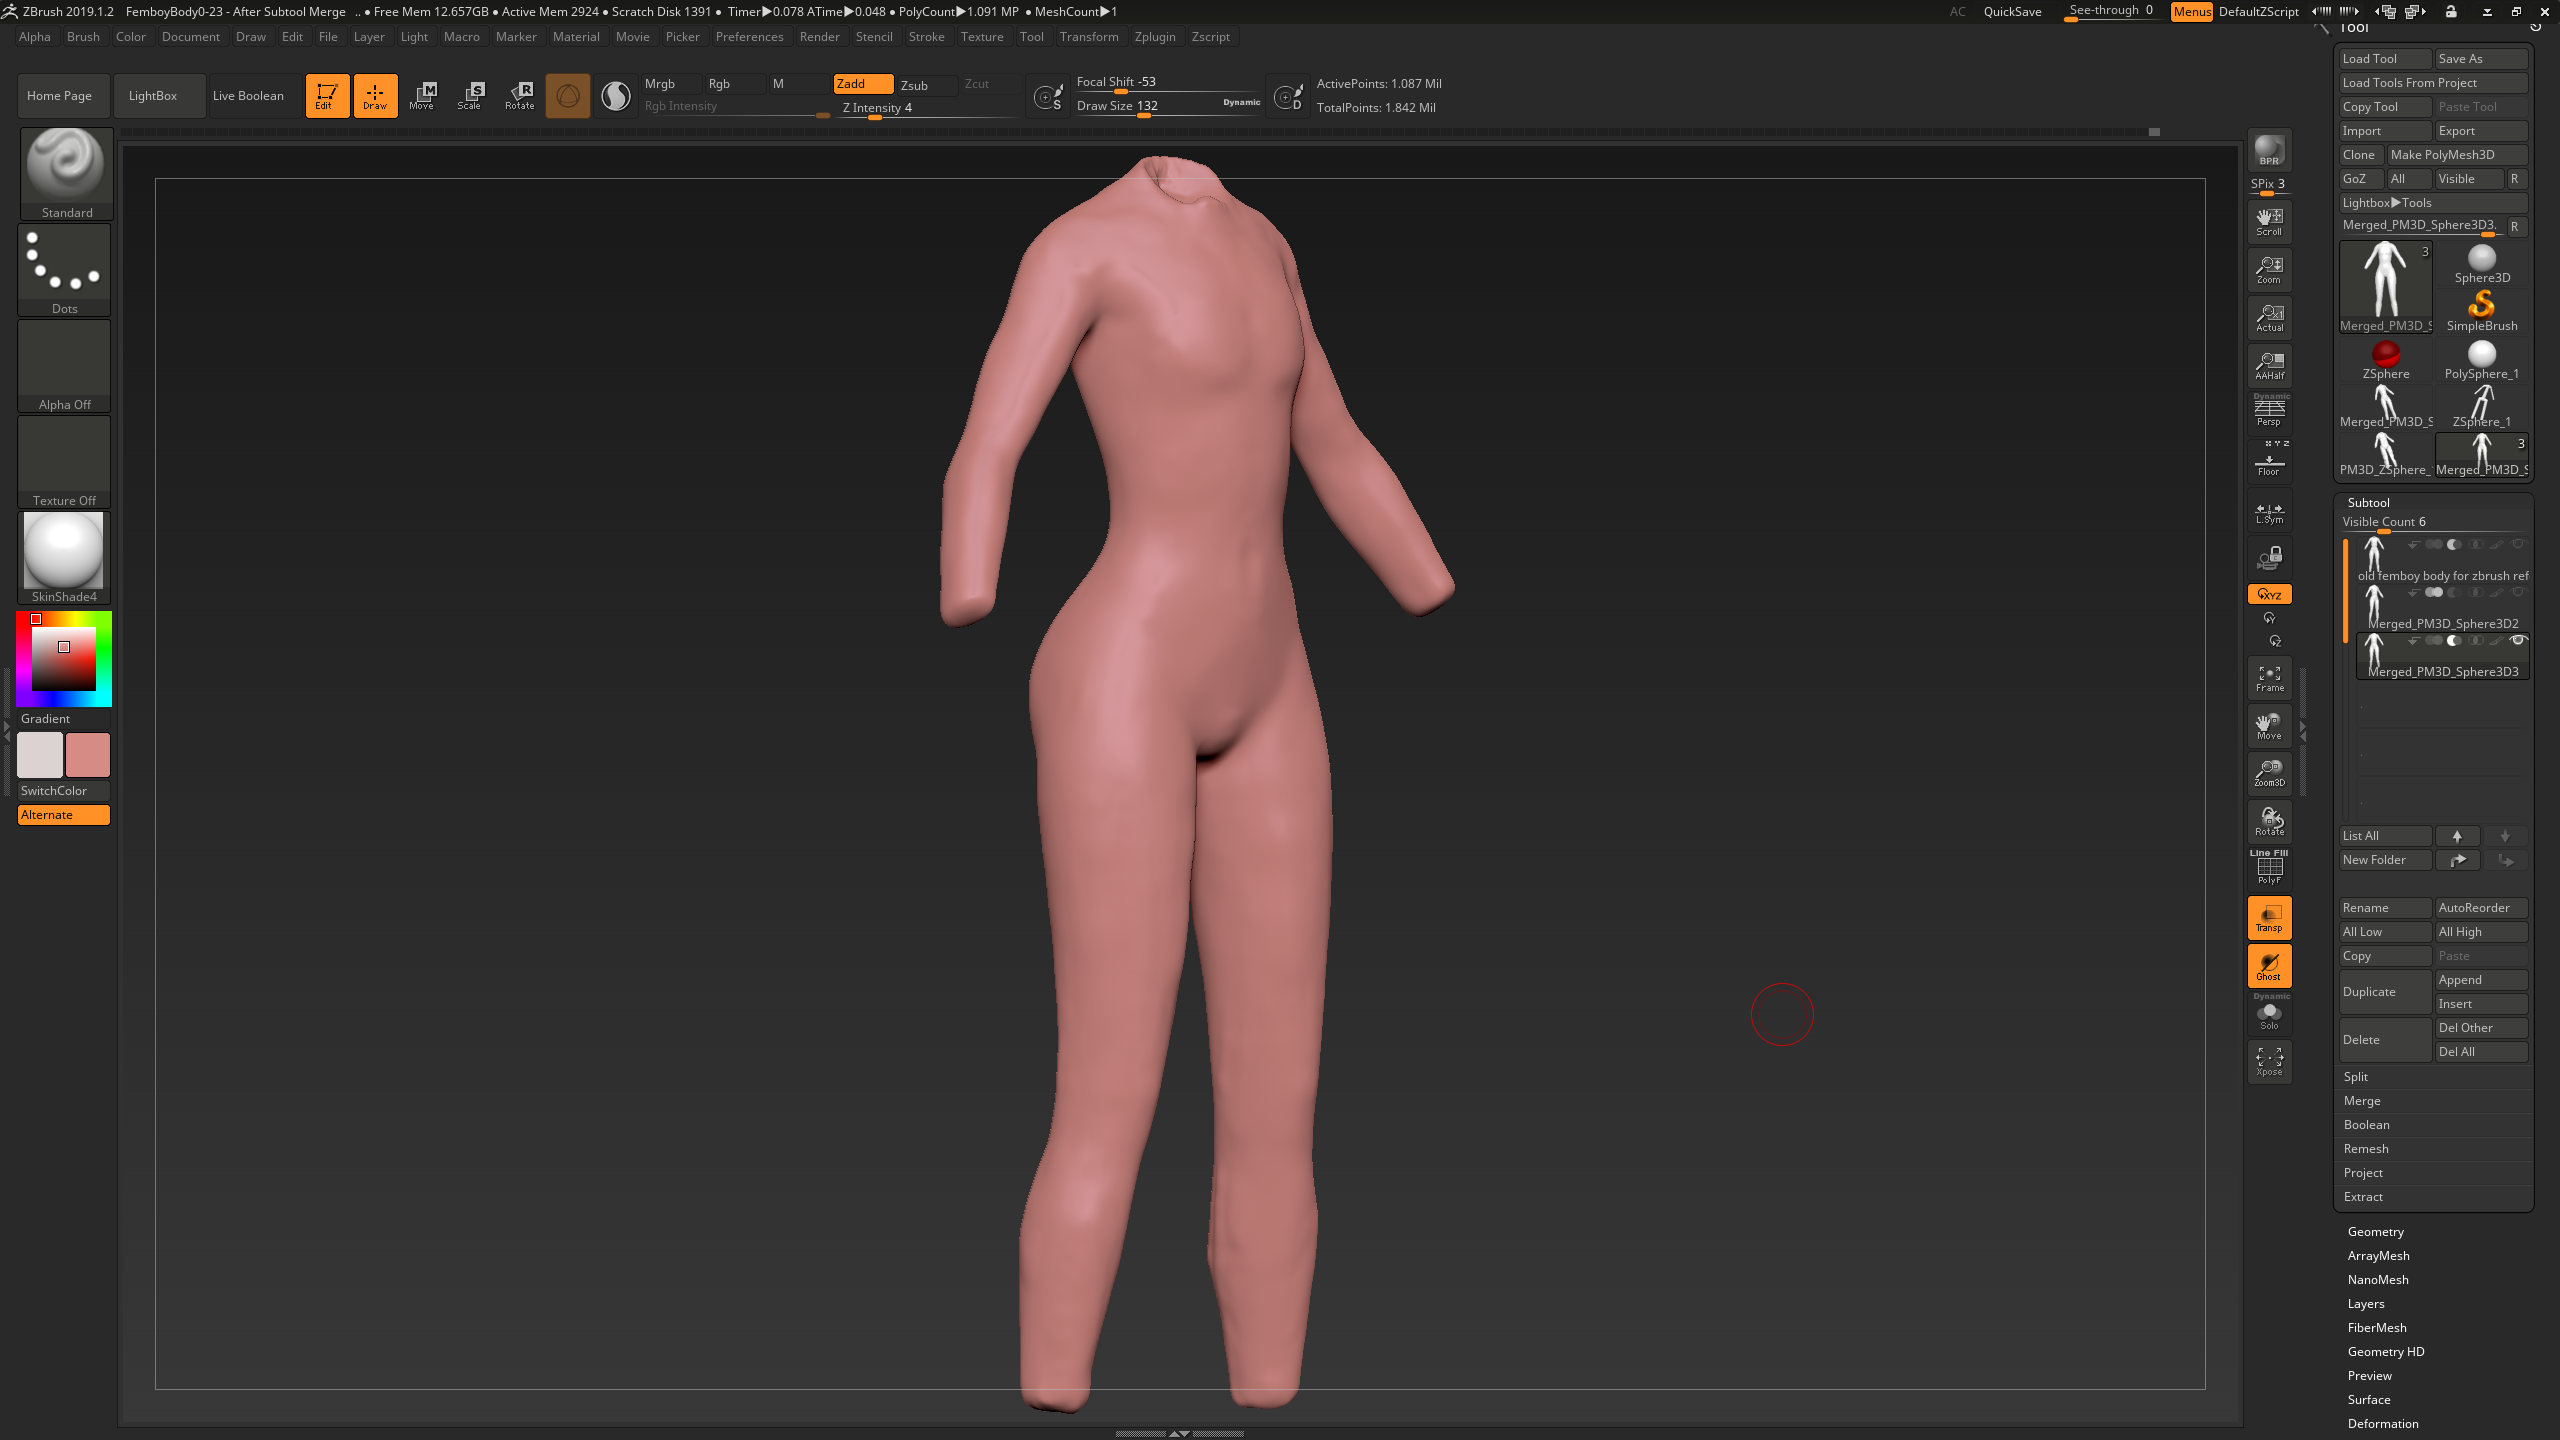The image size is (2560, 1440).
Task: Expand the Geometry sub-palette
Action: [x=2375, y=1232]
